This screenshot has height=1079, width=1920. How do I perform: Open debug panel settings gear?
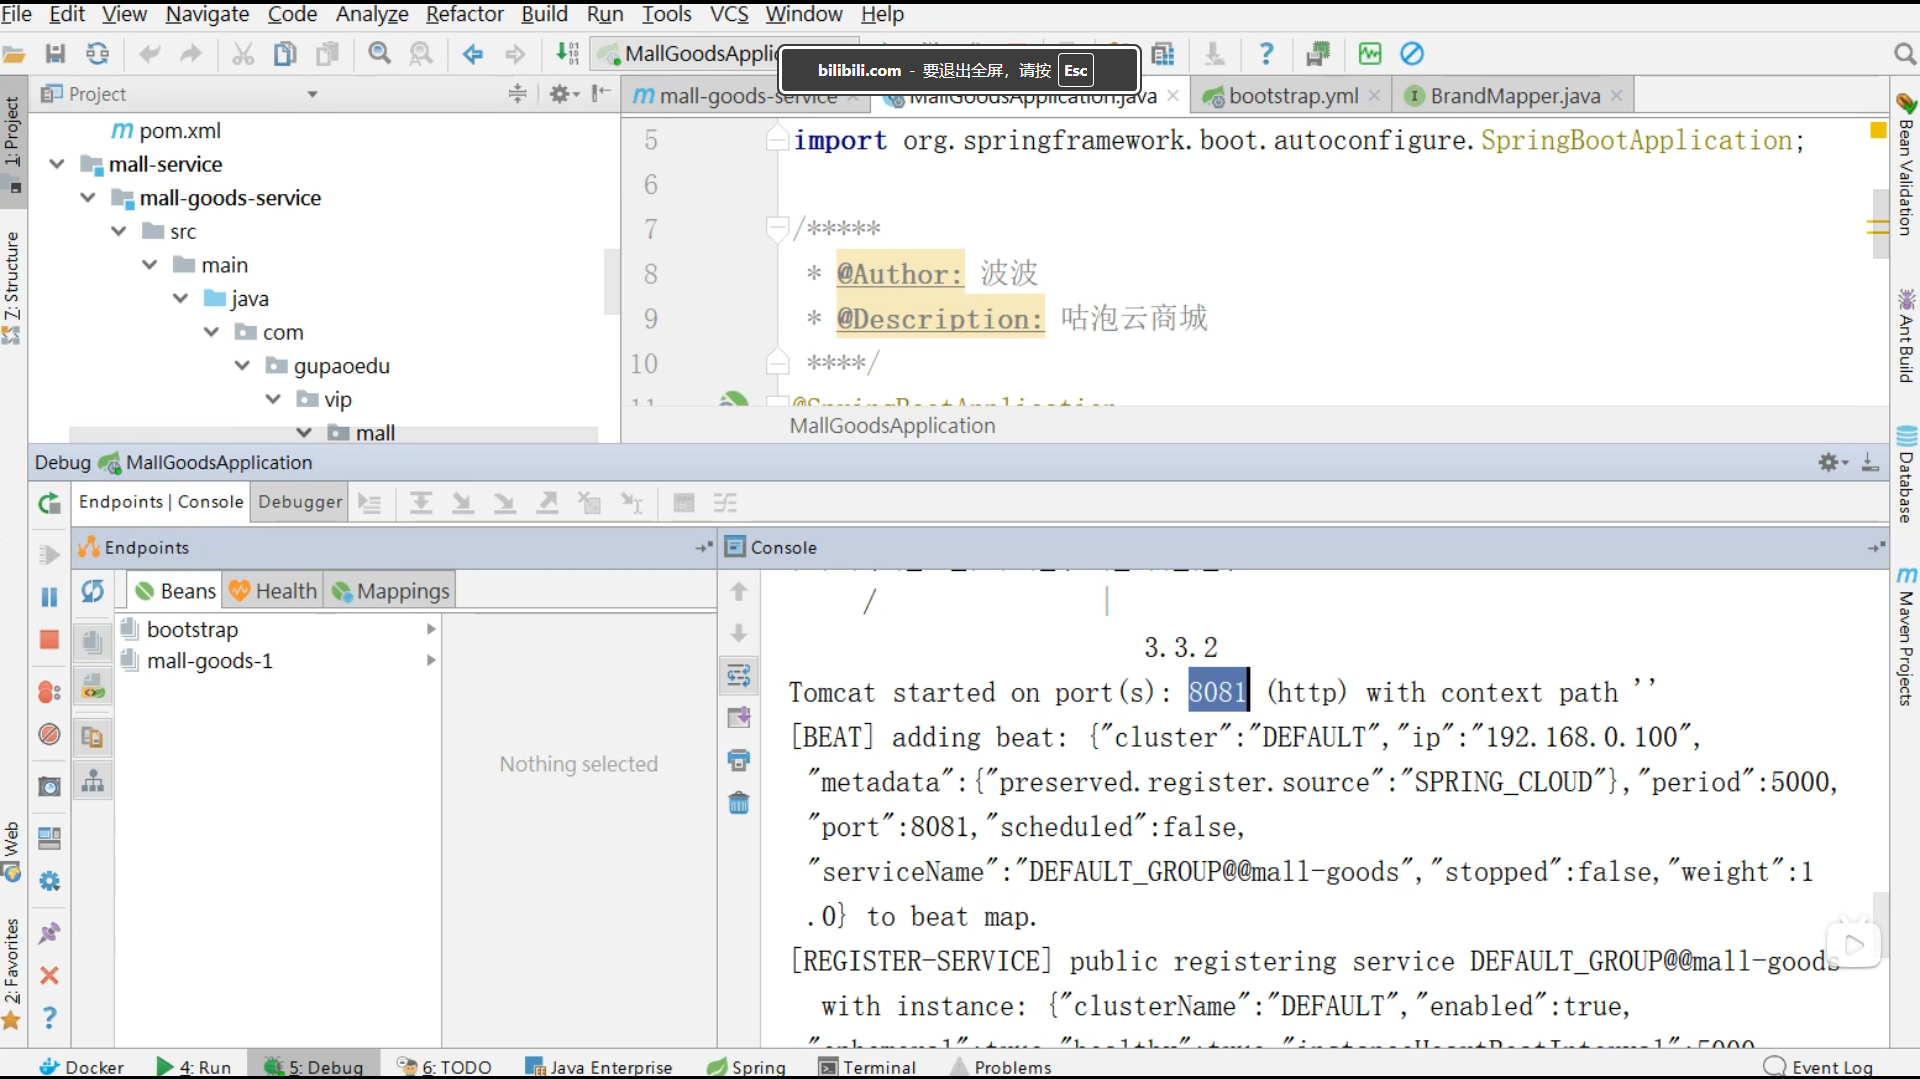point(1832,462)
